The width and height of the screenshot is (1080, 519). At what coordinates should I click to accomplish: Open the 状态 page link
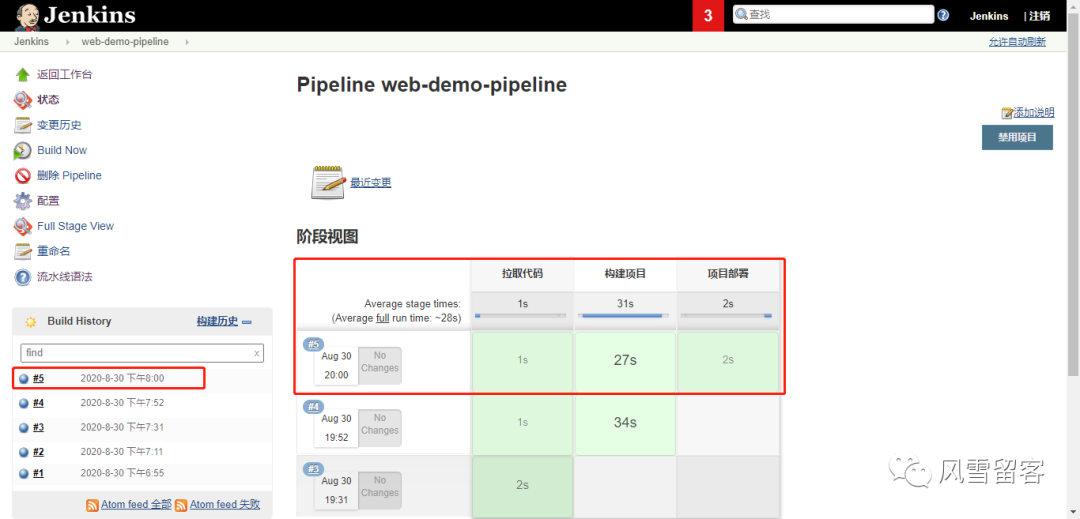48,100
